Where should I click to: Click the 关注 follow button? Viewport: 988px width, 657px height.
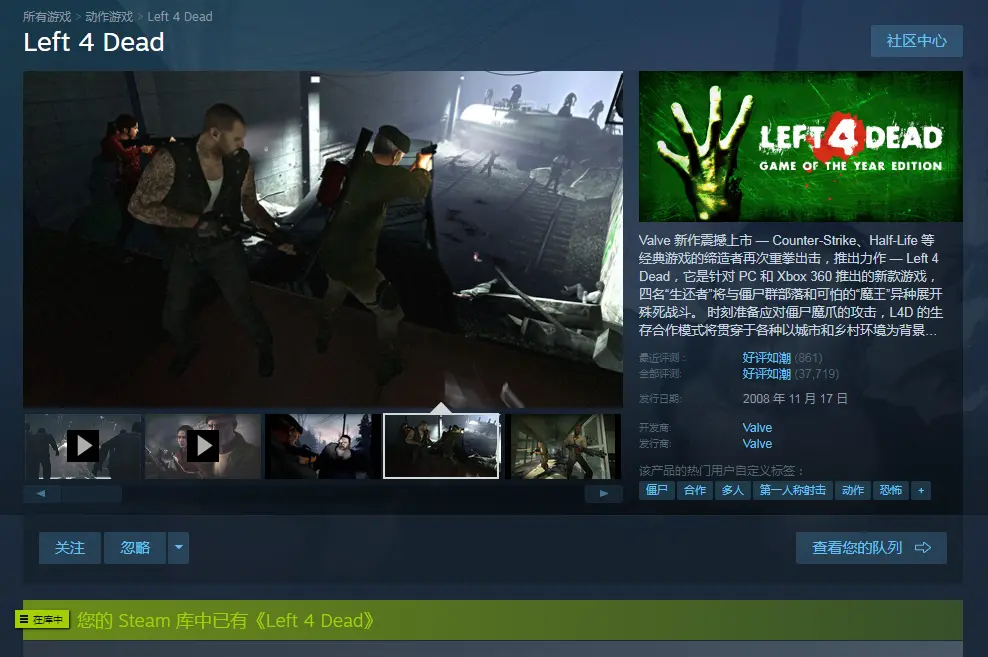click(x=69, y=547)
